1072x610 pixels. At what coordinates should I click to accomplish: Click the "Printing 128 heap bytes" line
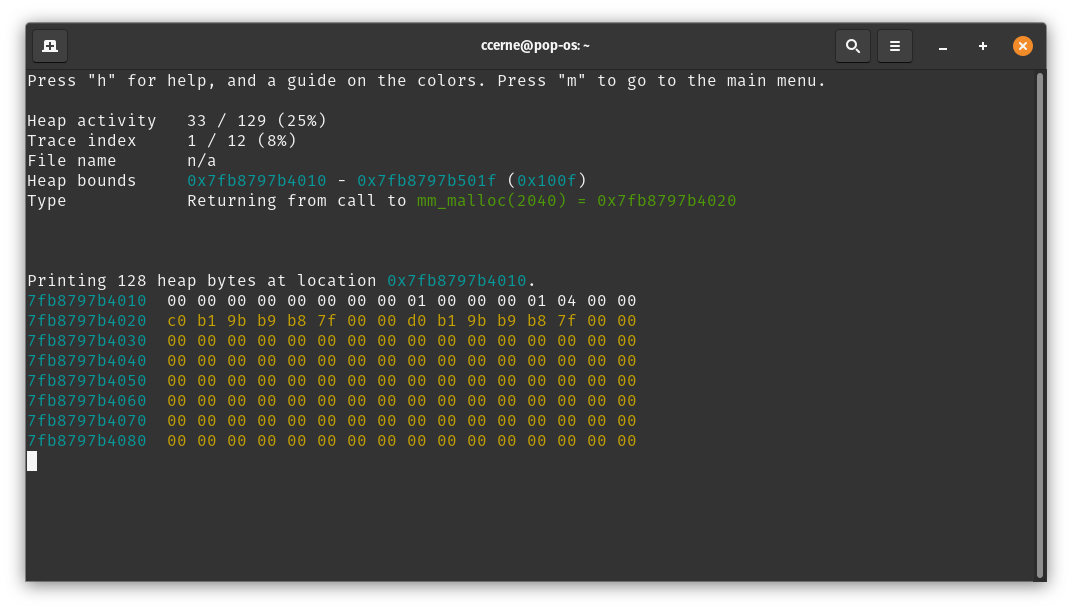tap(200, 281)
